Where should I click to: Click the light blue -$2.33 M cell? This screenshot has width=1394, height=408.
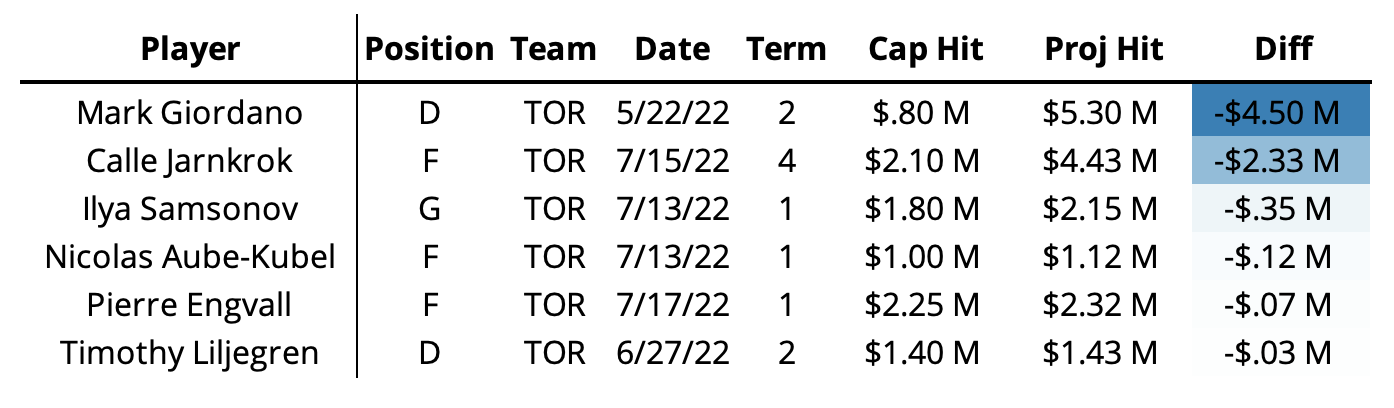[x=1278, y=160]
